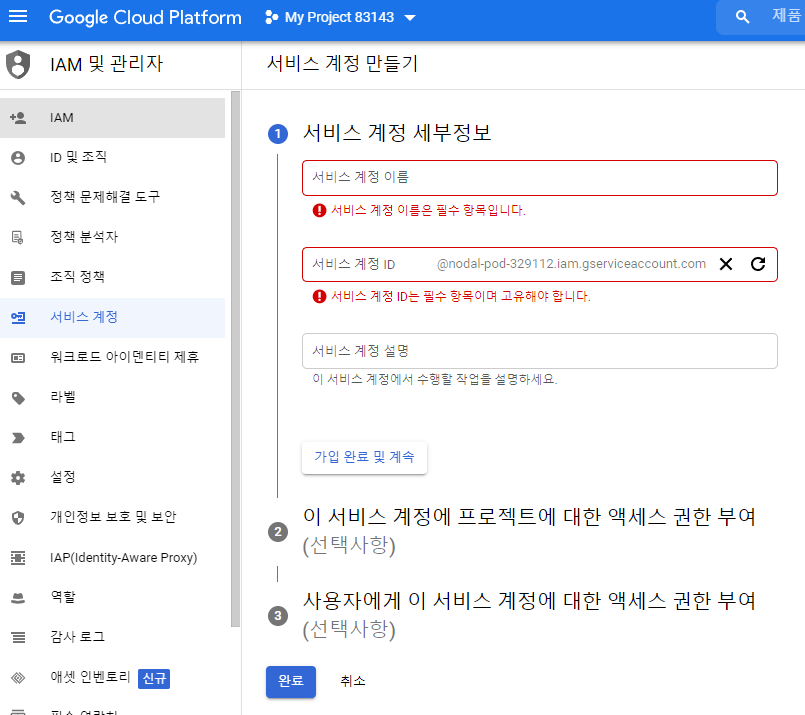Screen dimensions: 805x715
Task: Click the 취소 button
Action: 353,682
